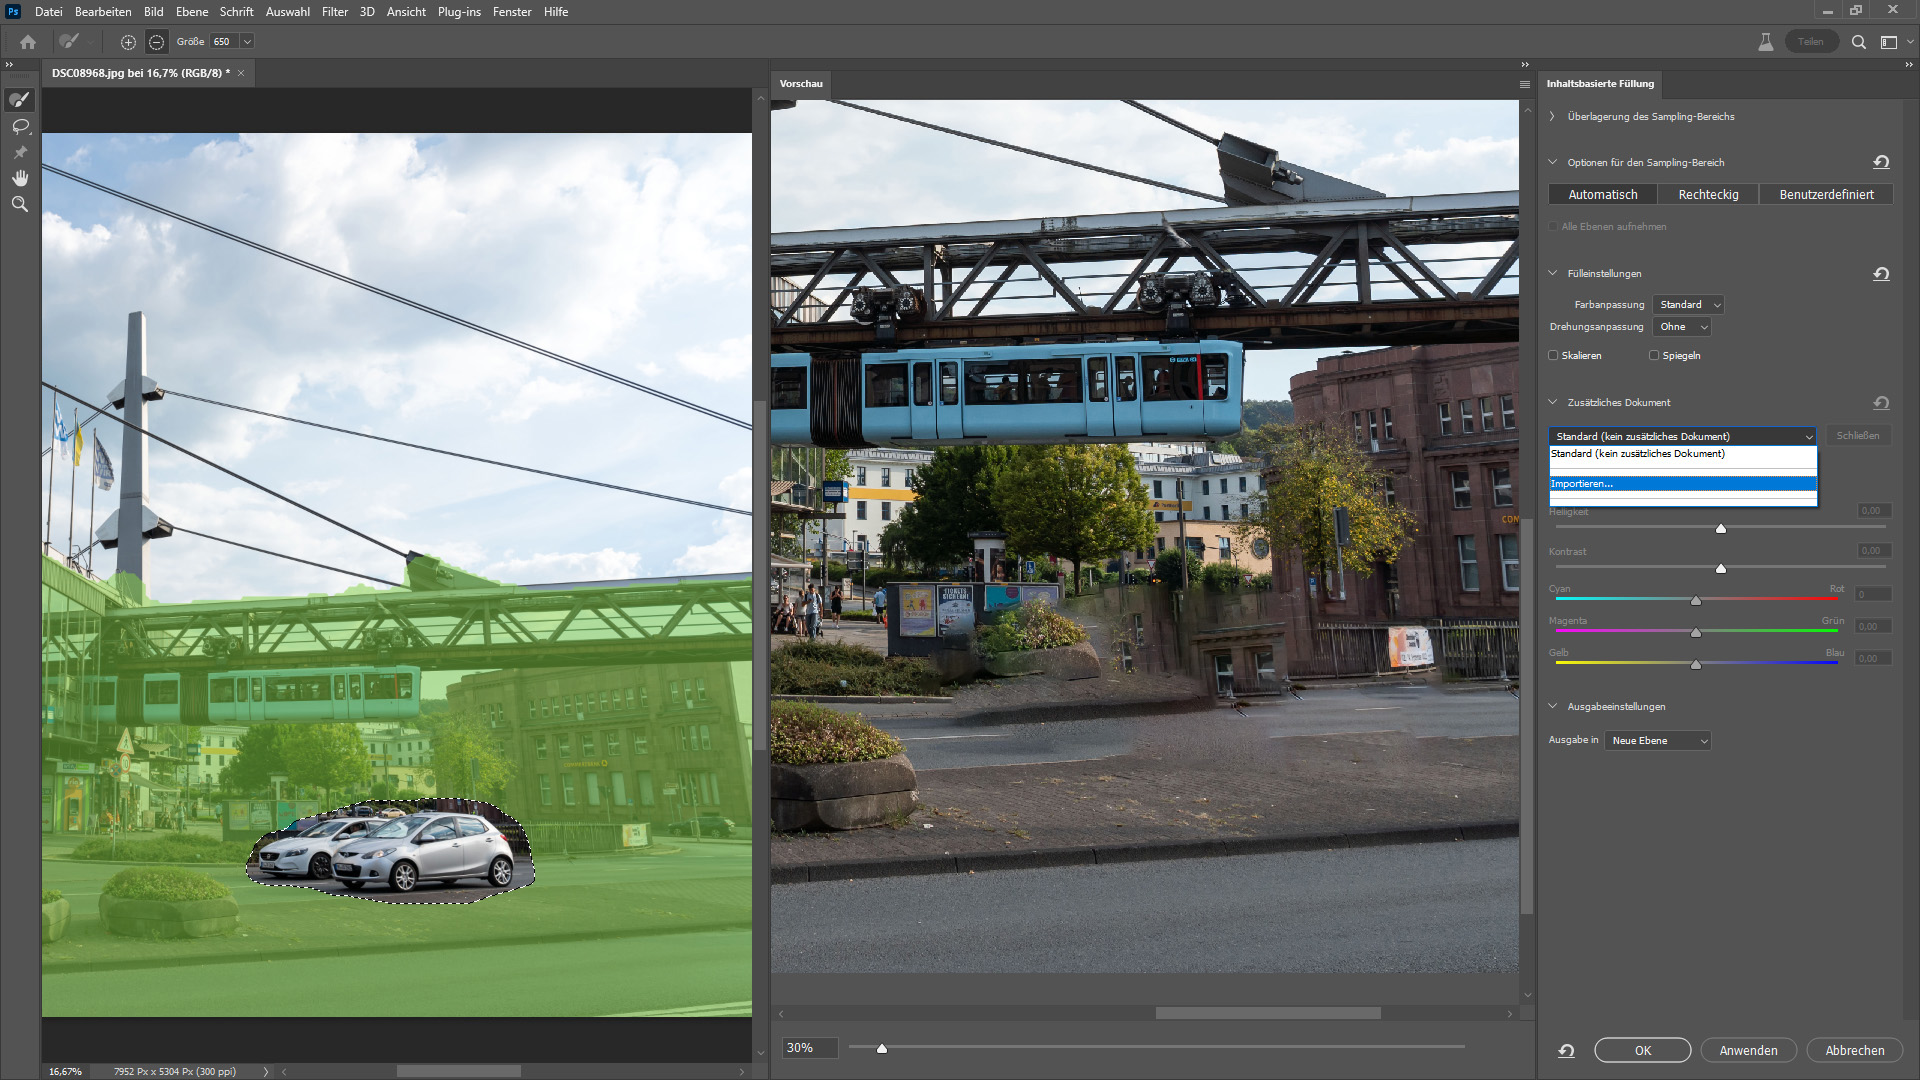Enable the Skalieren checkbox
Viewport: 1920px width, 1080px height.
[1554, 355]
